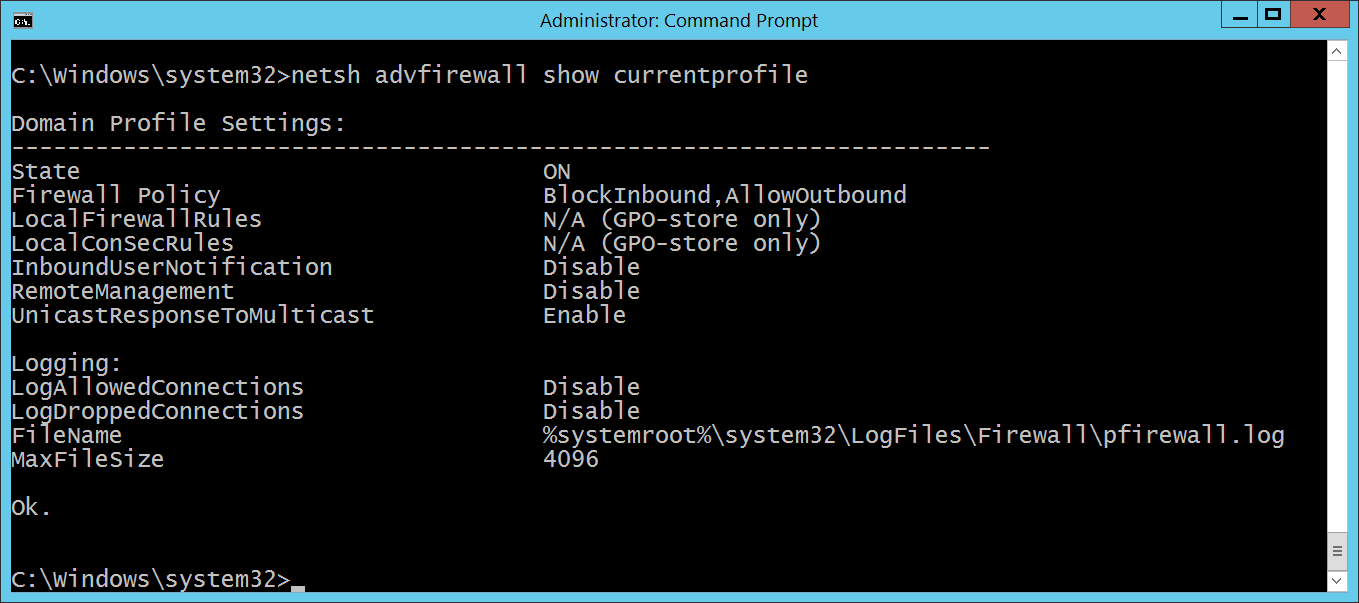This screenshot has width=1359, height=603.
Task: Click the scrollbar up arrow
Action: tap(1336, 51)
